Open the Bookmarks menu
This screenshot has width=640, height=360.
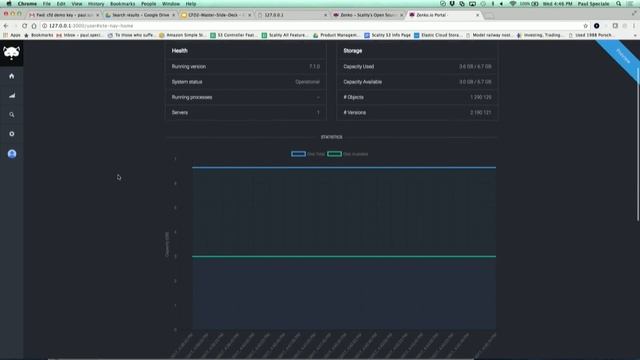pos(122,4)
